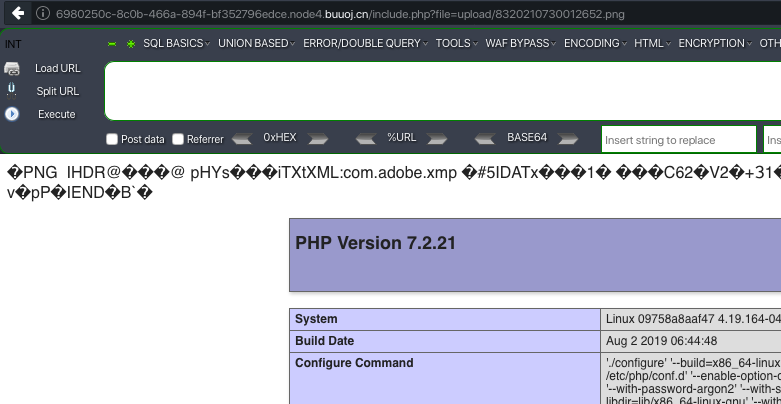Click the Split URL icon
Screen dimensions: 781x404
click(x=12, y=91)
